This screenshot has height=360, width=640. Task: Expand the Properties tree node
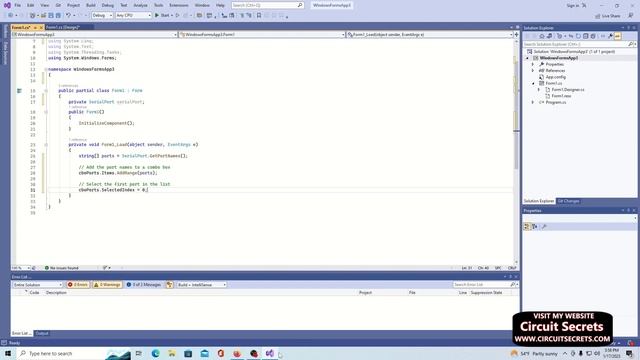tap(533, 64)
